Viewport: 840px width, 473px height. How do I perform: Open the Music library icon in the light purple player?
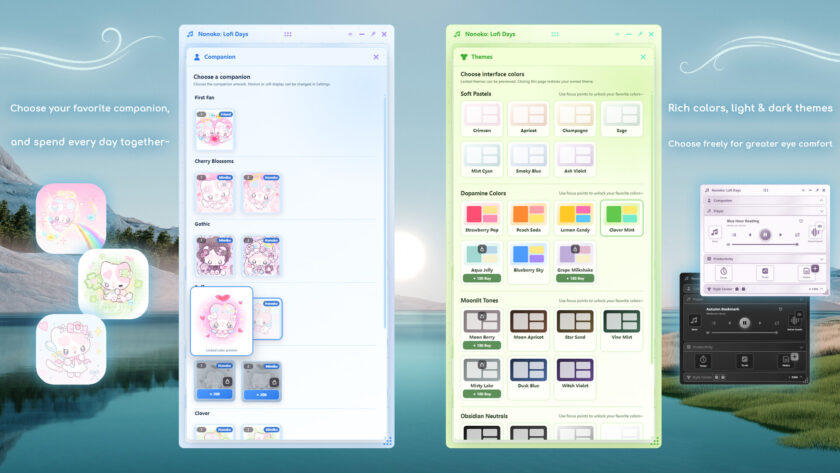pyautogui.click(x=715, y=232)
